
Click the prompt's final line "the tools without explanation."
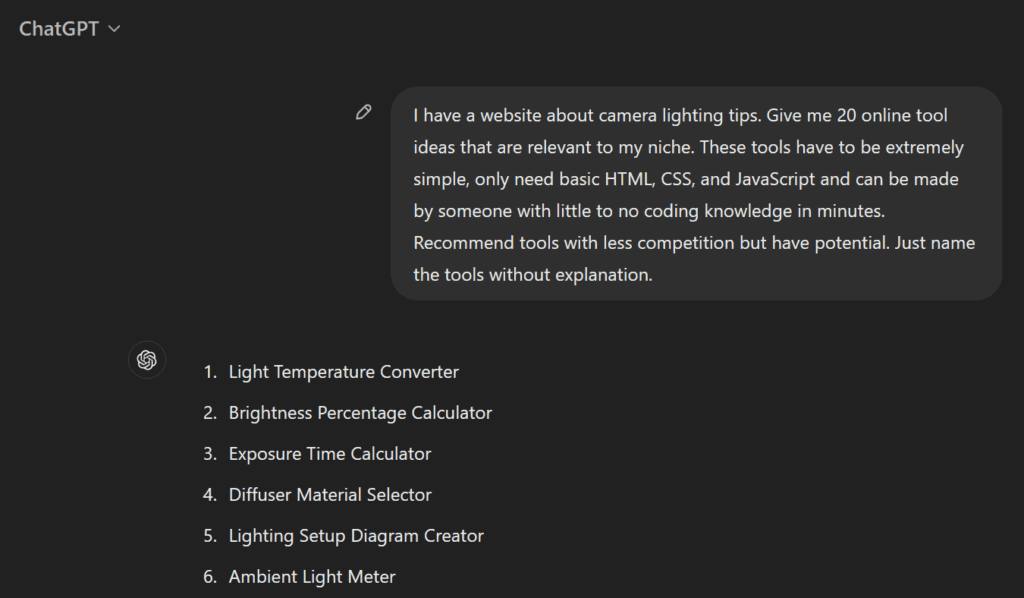tap(533, 274)
